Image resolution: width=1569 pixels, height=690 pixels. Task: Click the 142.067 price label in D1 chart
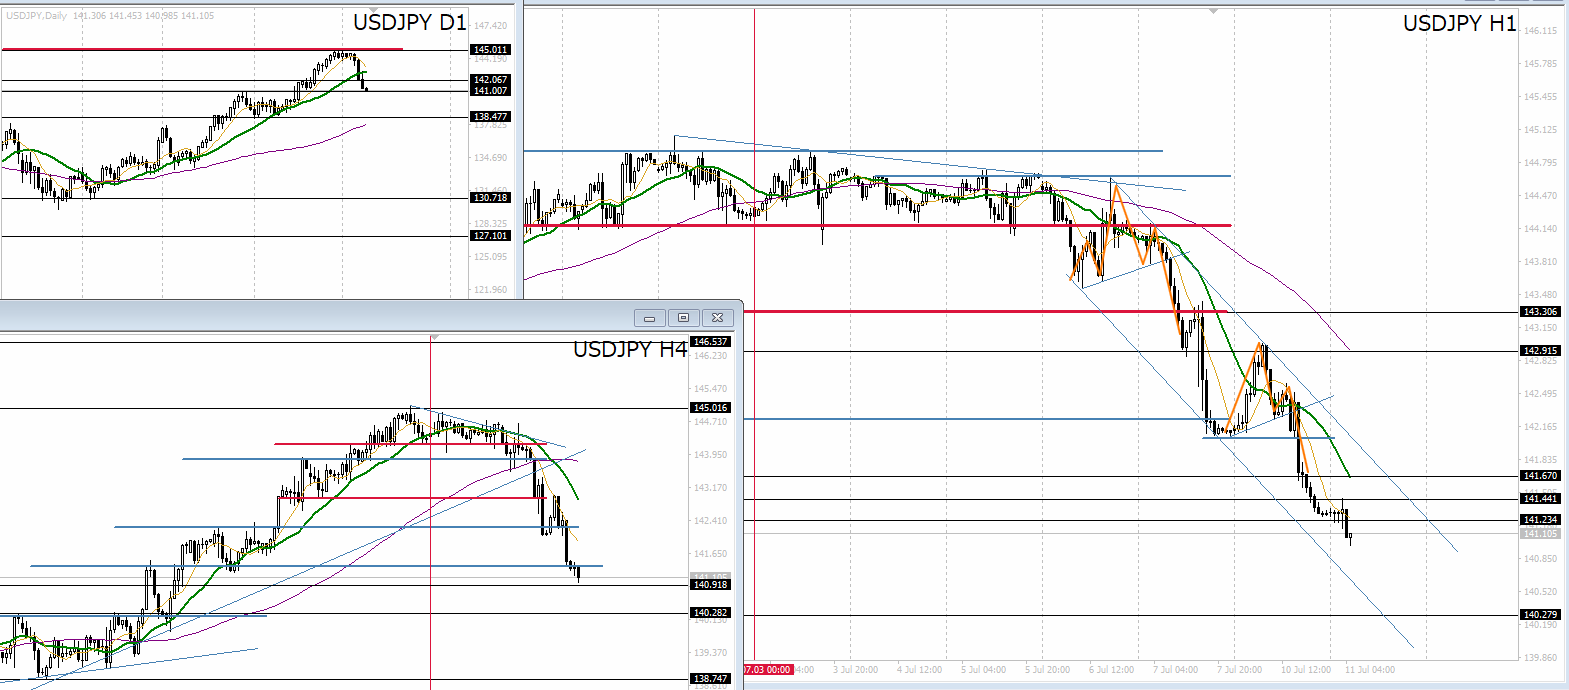click(x=490, y=79)
